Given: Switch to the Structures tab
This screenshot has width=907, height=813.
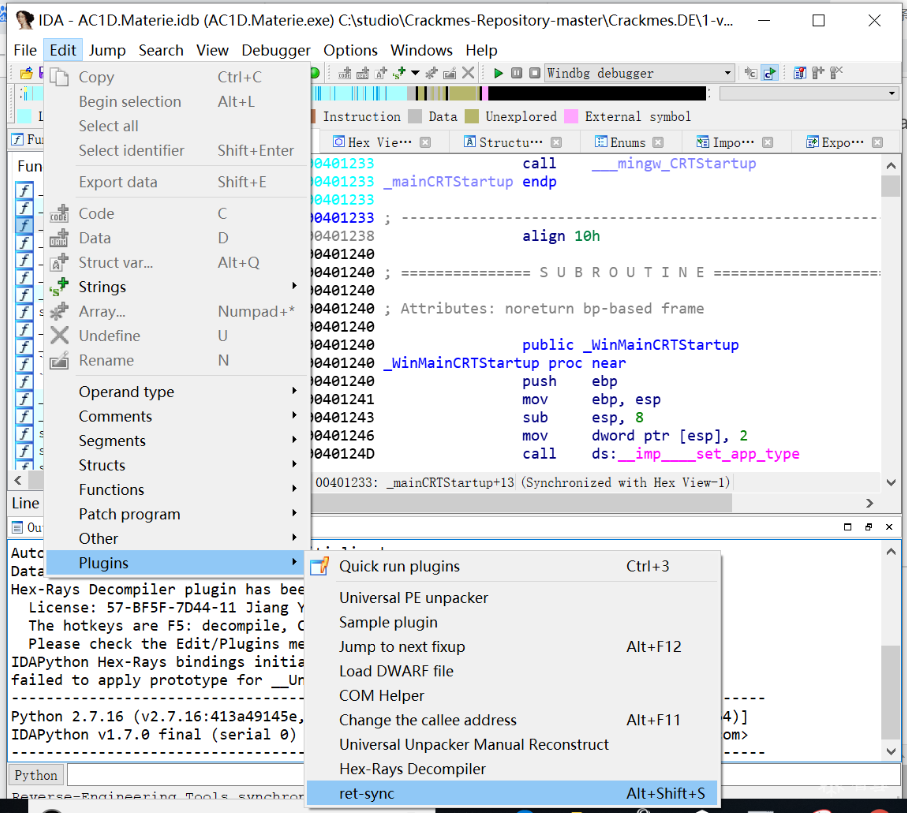Looking at the screenshot, I should click(503, 142).
